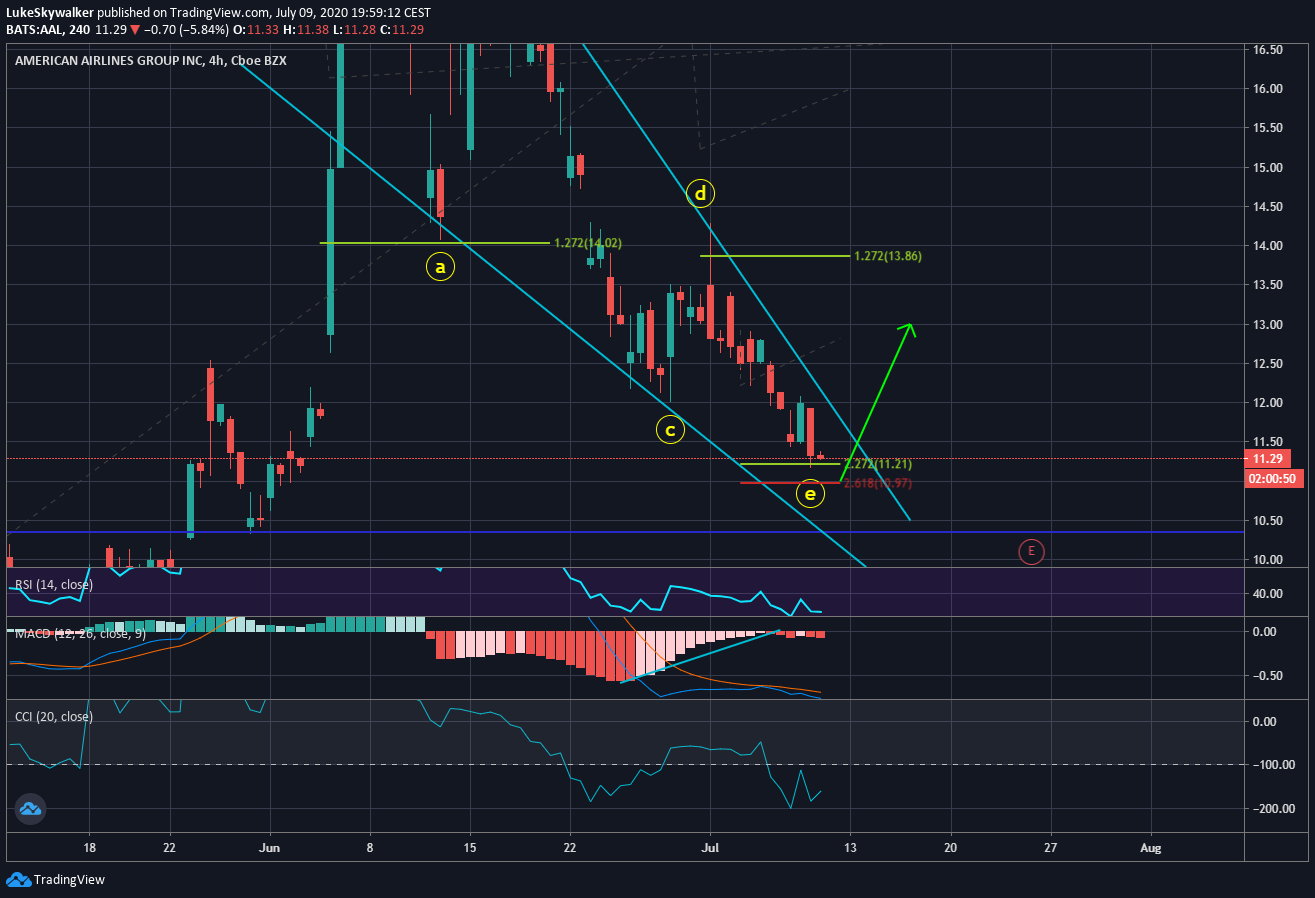Click the green arrowhead near 13.00
This screenshot has height=898, width=1315.
click(x=907, y=329)
